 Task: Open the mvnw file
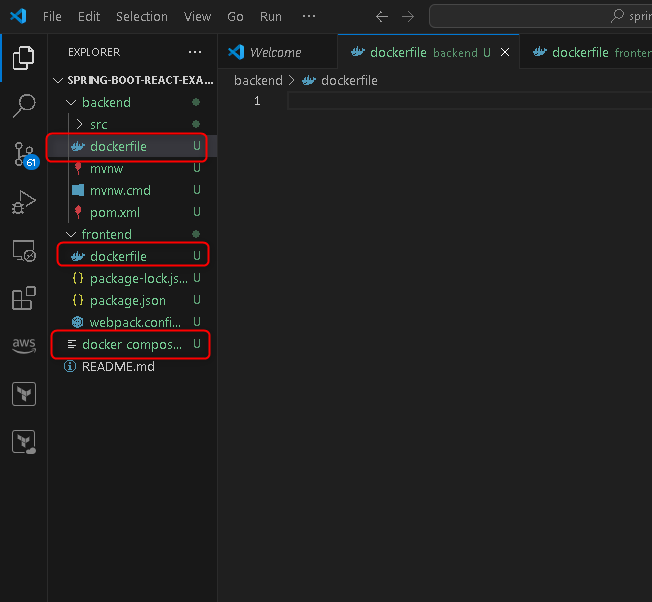tap(133, 168)
